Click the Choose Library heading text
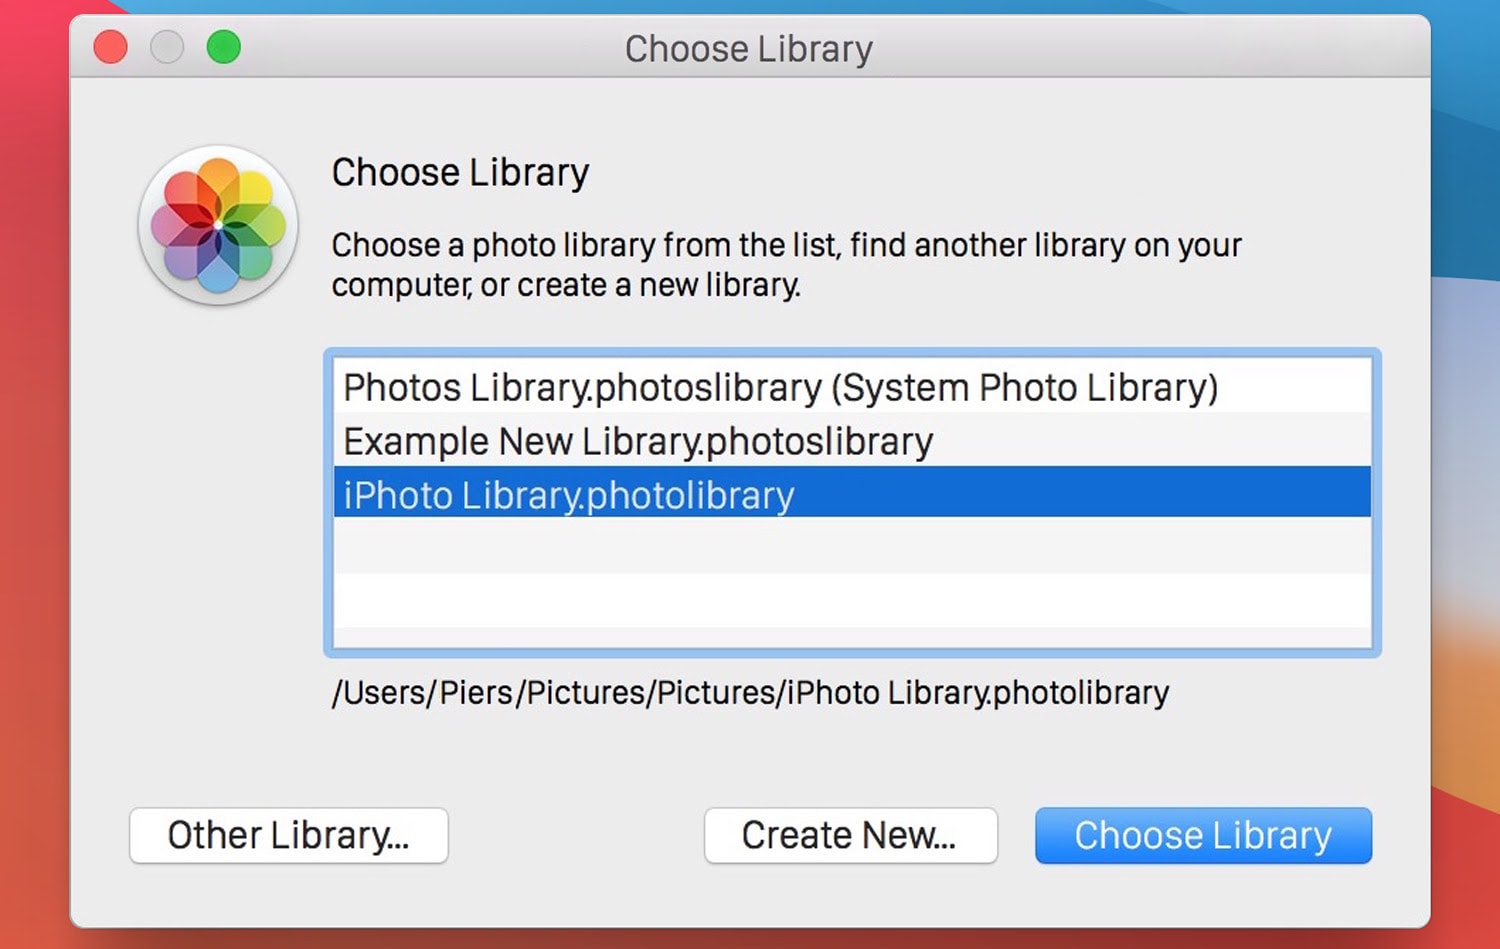Viewport: 1500px width, 949px height. 460,172
